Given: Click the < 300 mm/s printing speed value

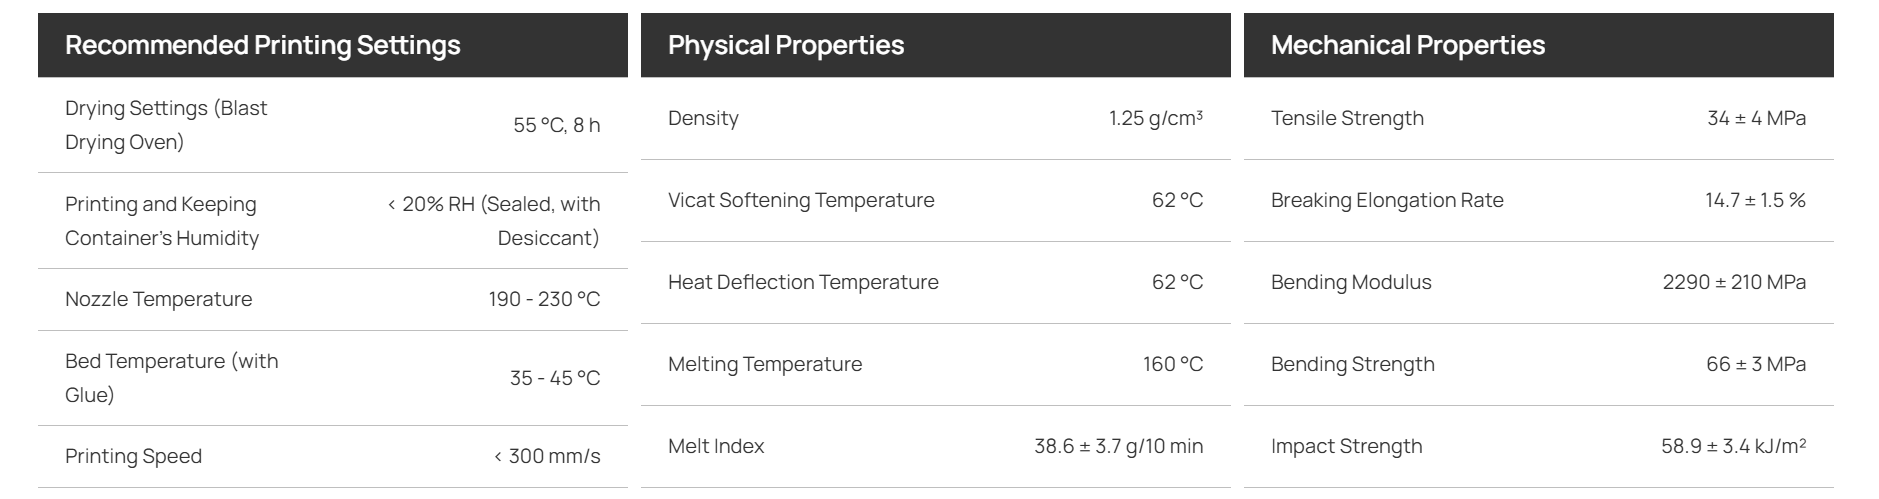Looking at the screenshot, I should 547,456.
